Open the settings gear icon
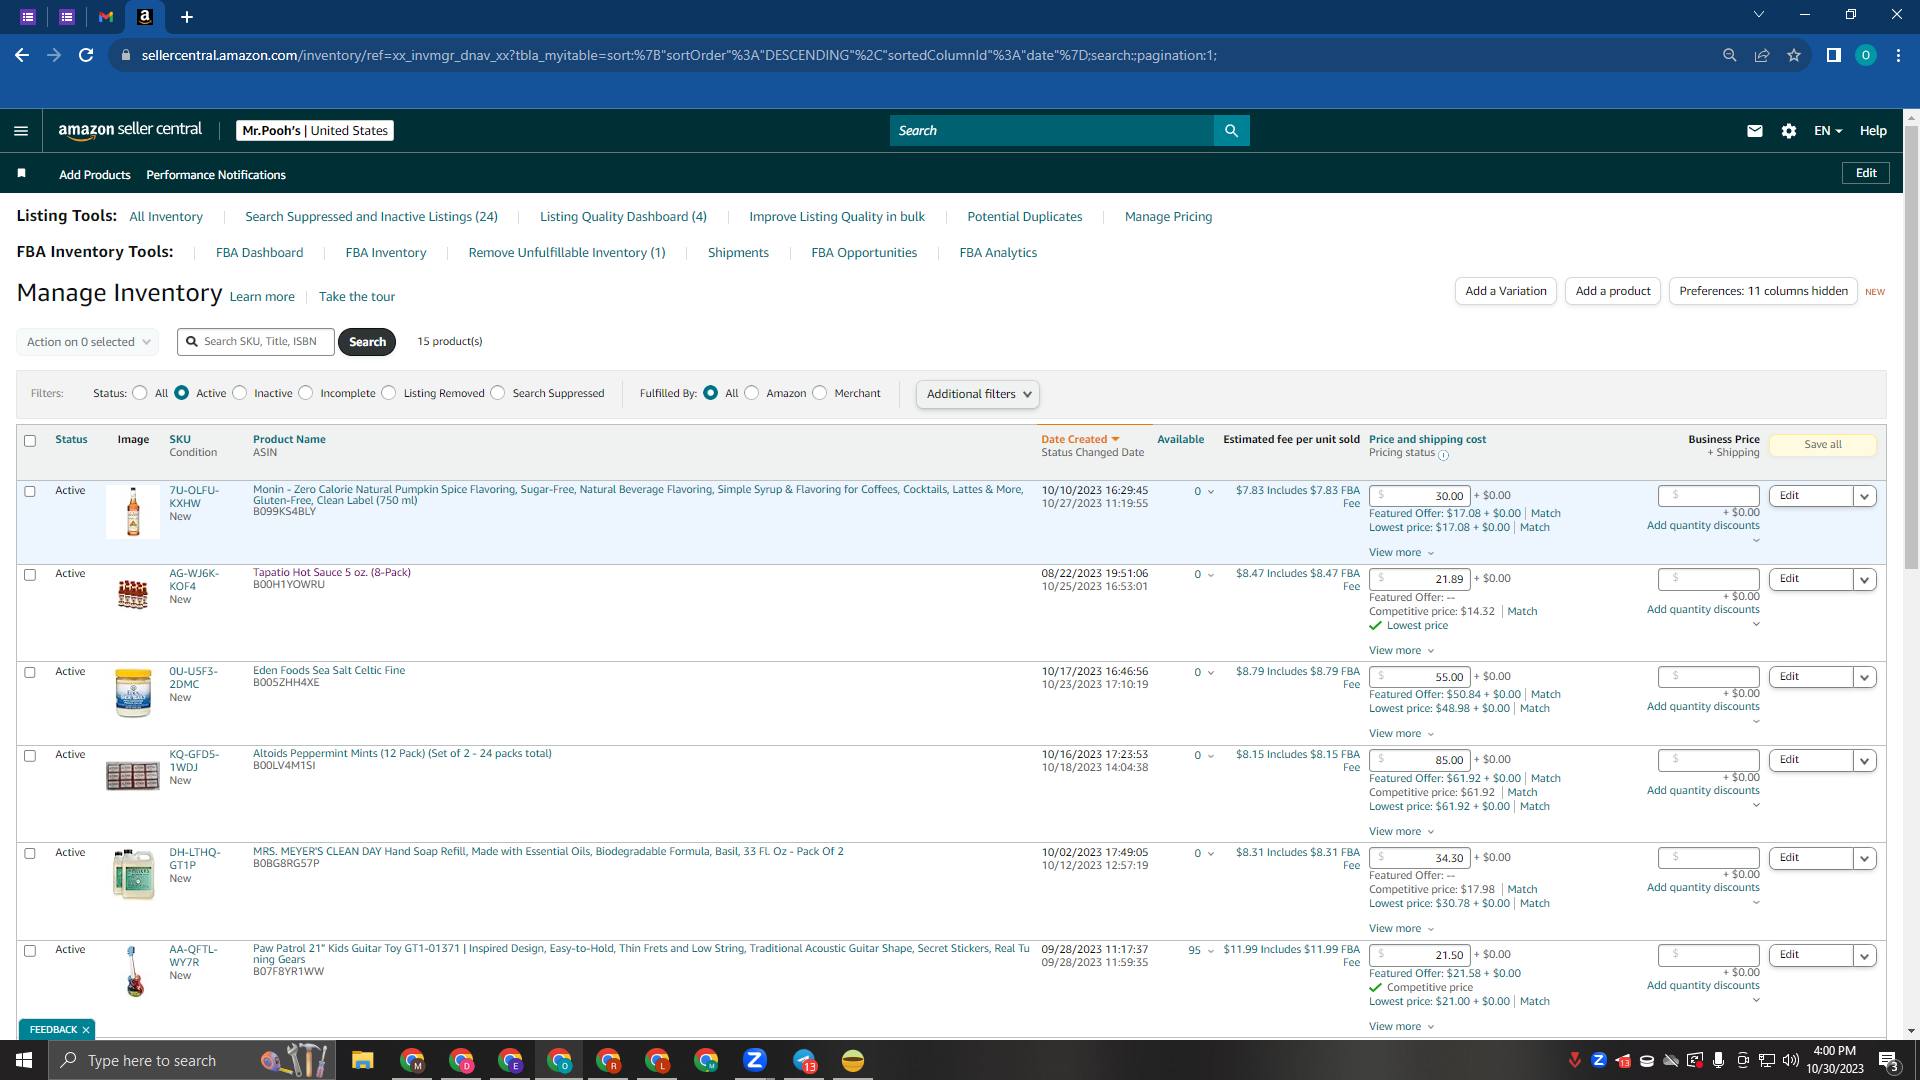This screenshot has width=1920, height=1080. pos(1789,131)
